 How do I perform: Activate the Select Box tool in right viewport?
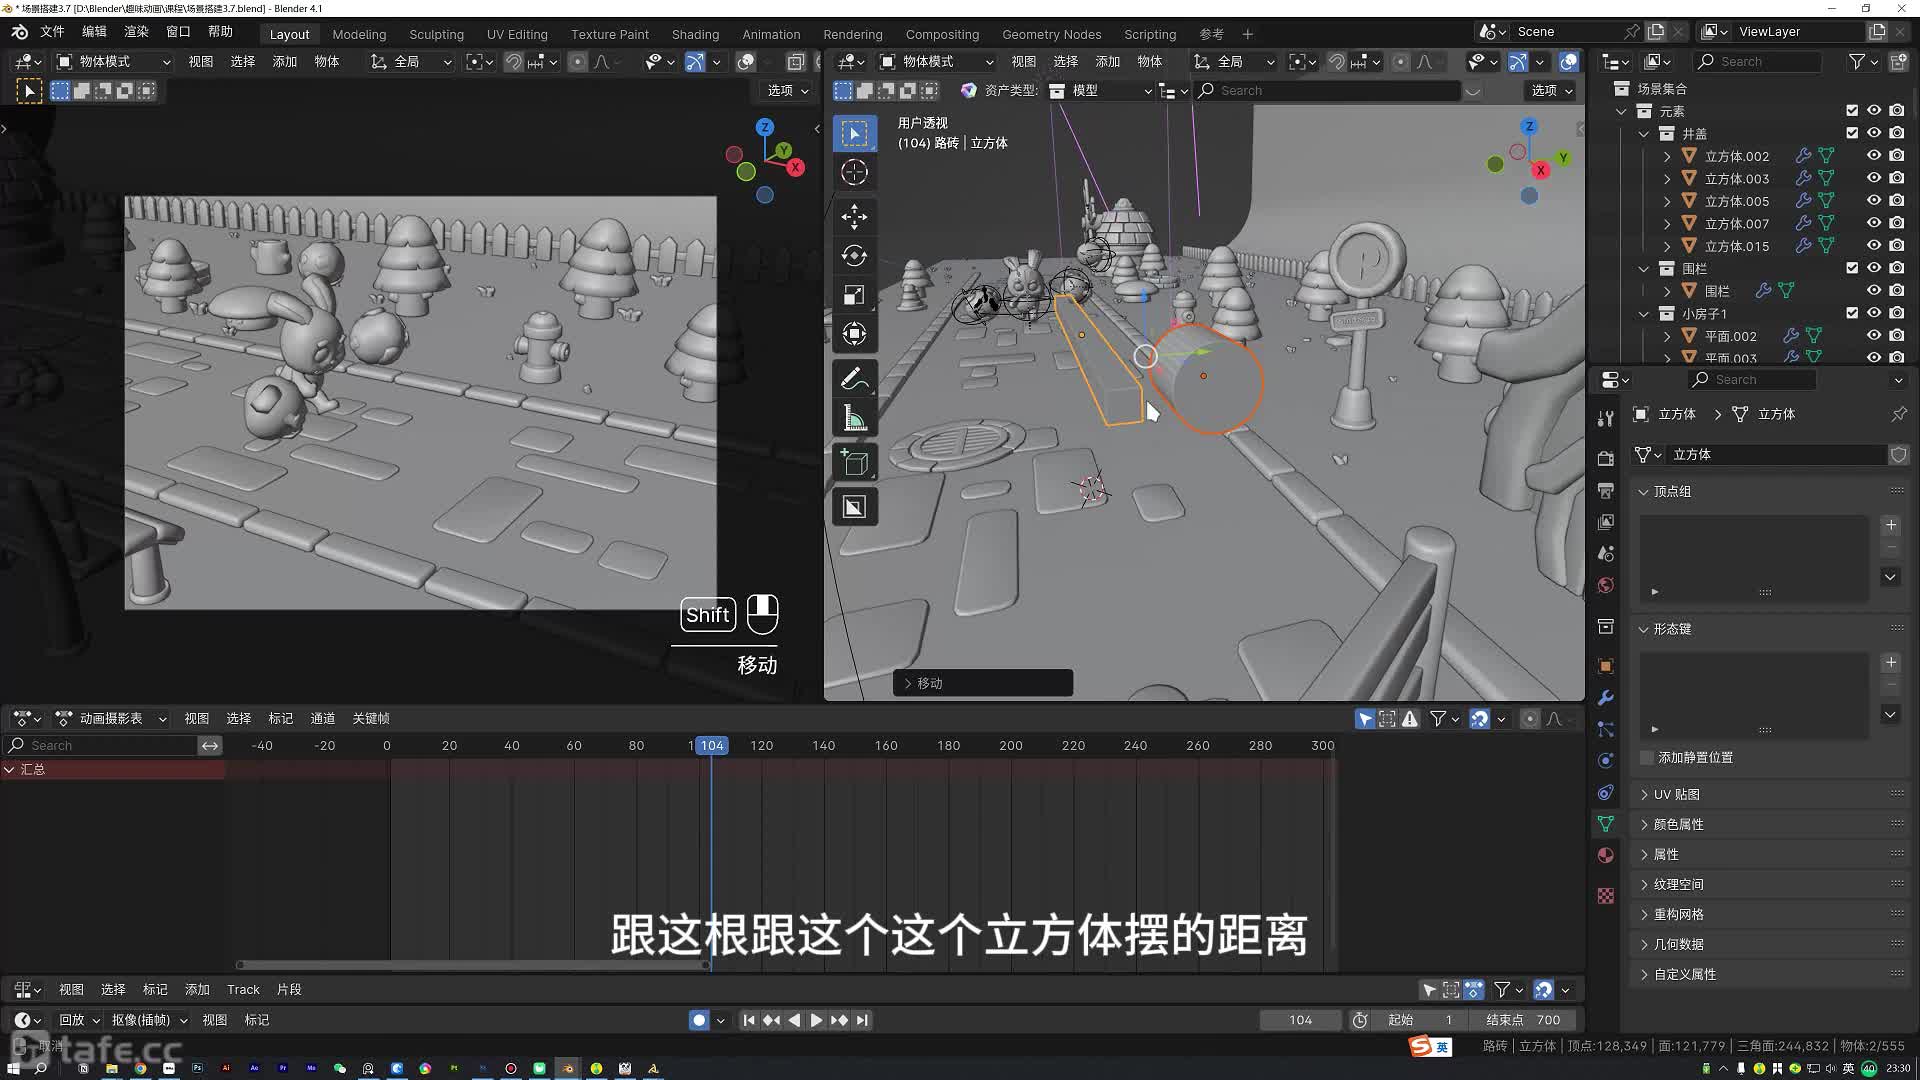click(x=854, y=133)
